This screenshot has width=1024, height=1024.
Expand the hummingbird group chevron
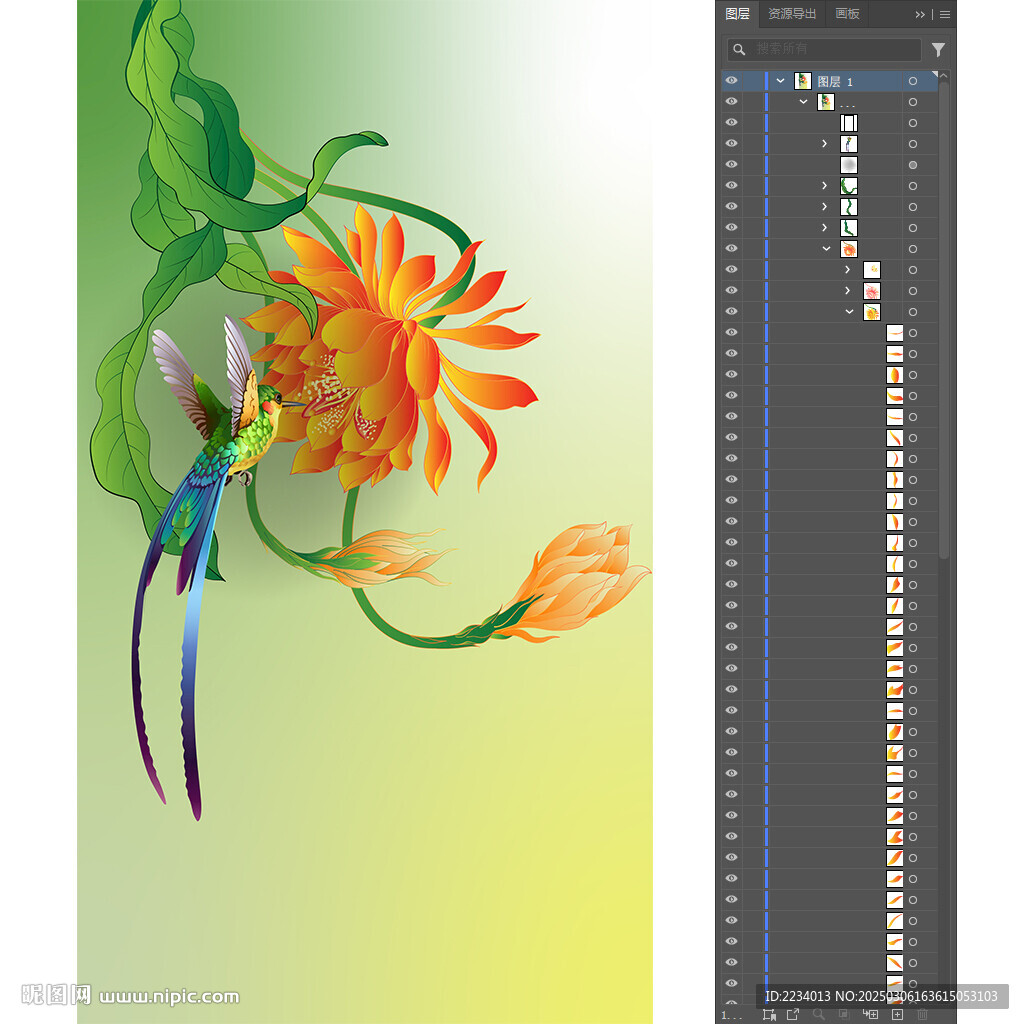[x=825, y=144]
